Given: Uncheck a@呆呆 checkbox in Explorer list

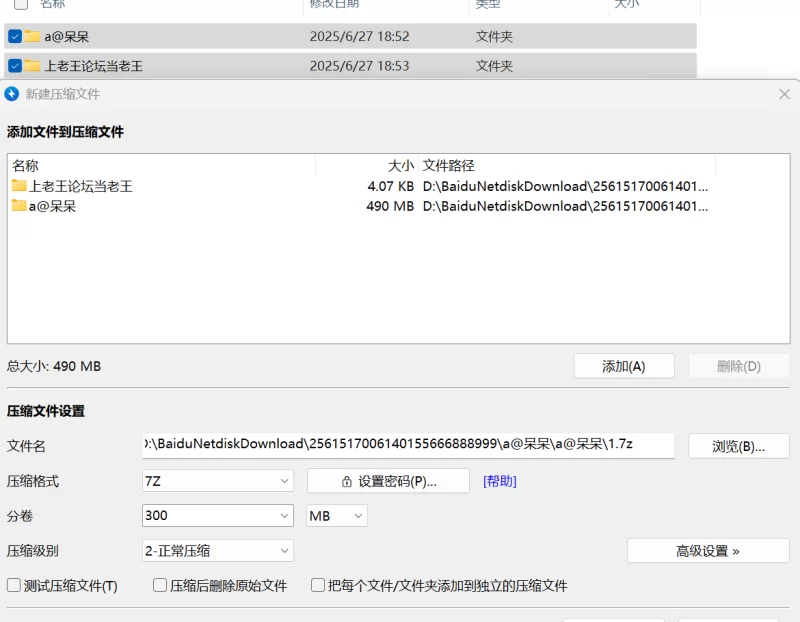Looking at the screenshot, I should click(15, 36).
